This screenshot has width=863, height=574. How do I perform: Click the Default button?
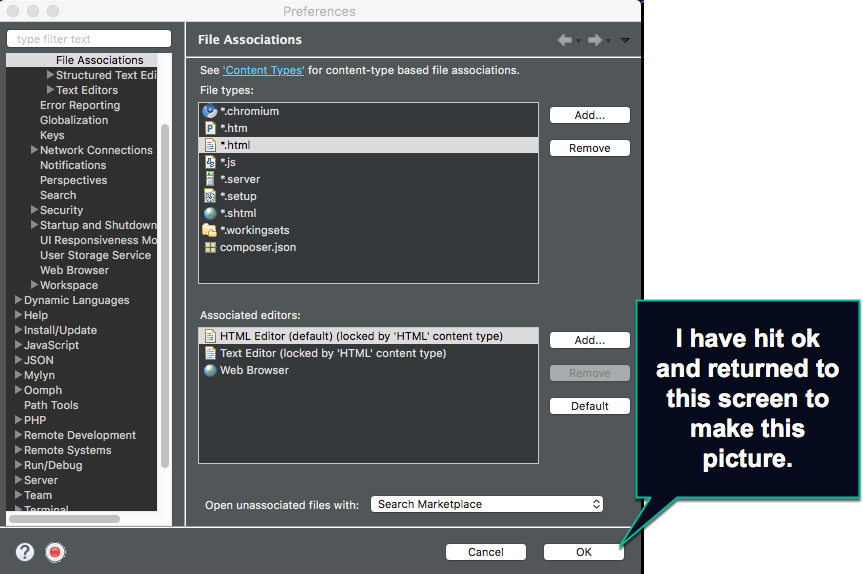[x=589, y=406]
